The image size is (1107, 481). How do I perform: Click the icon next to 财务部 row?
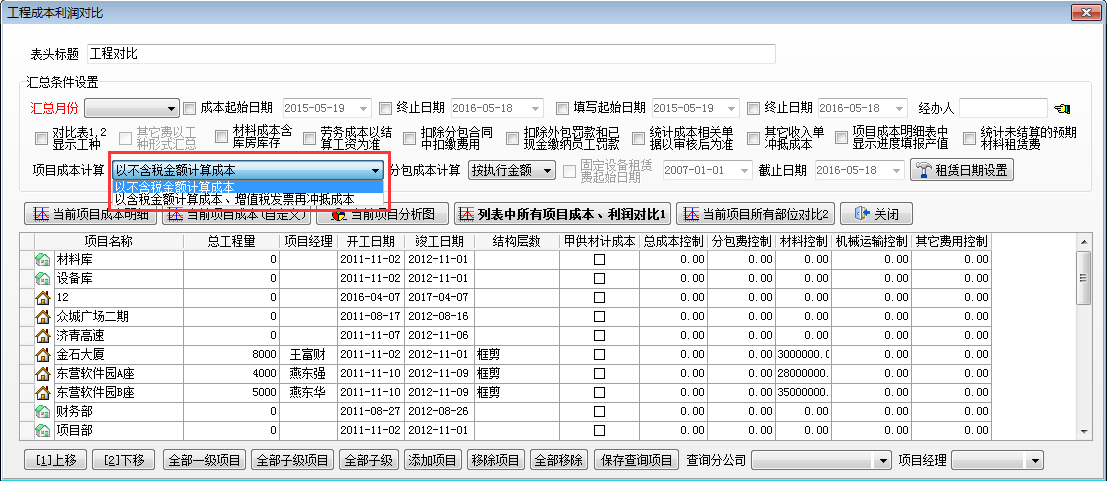(x=43, y=411)
